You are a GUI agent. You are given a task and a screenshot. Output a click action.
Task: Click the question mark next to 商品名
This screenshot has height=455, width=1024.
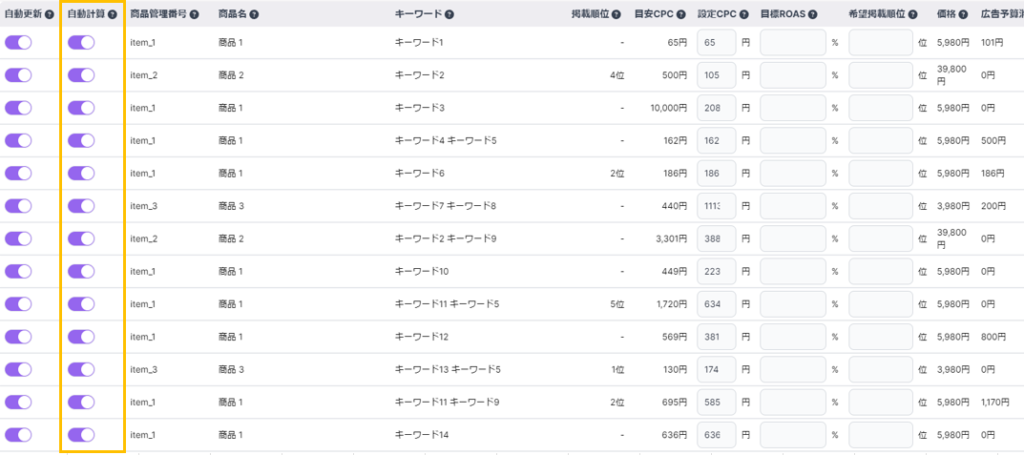(254, 15)
